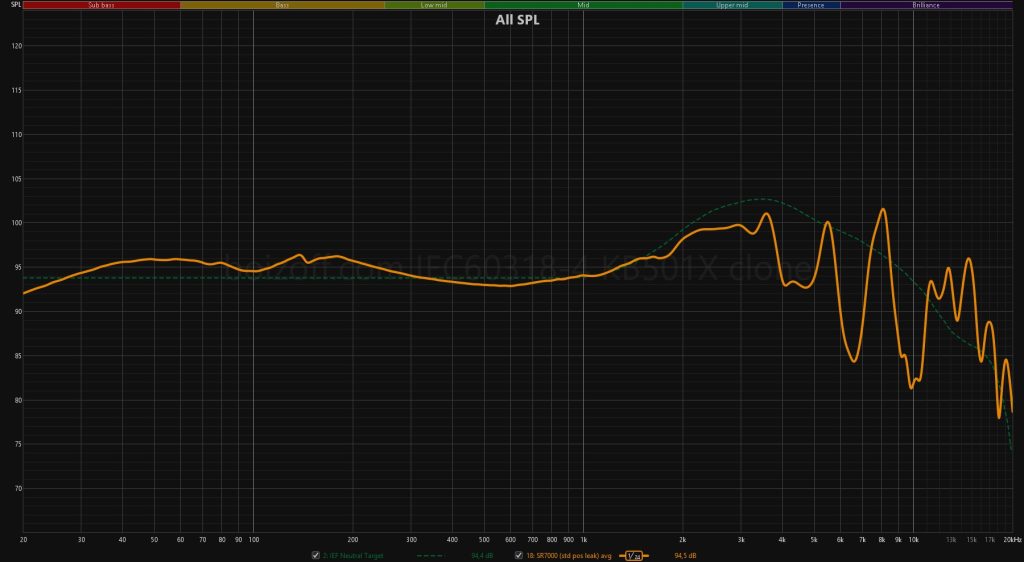
Task: Click the Upper mid band label
Action: (x=732, y=5)
